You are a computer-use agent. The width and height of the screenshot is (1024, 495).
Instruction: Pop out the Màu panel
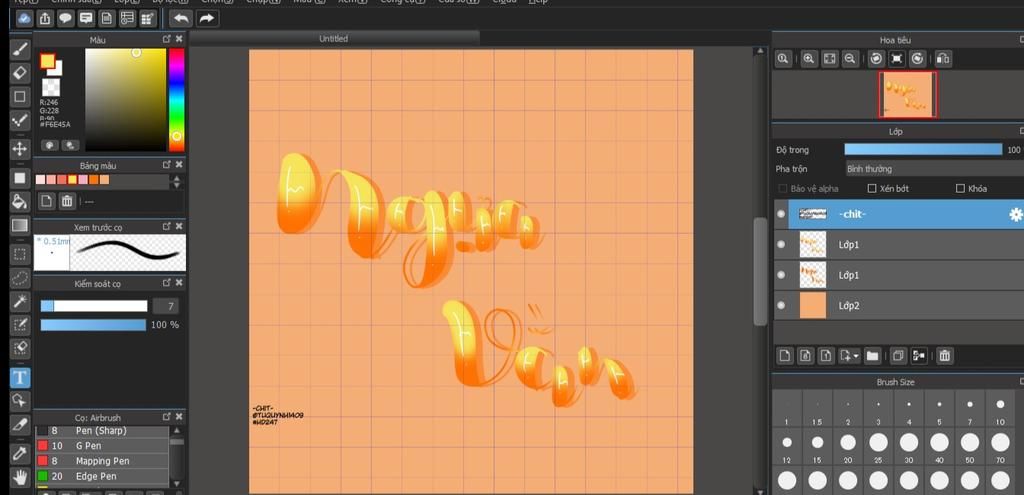[167, 39]
